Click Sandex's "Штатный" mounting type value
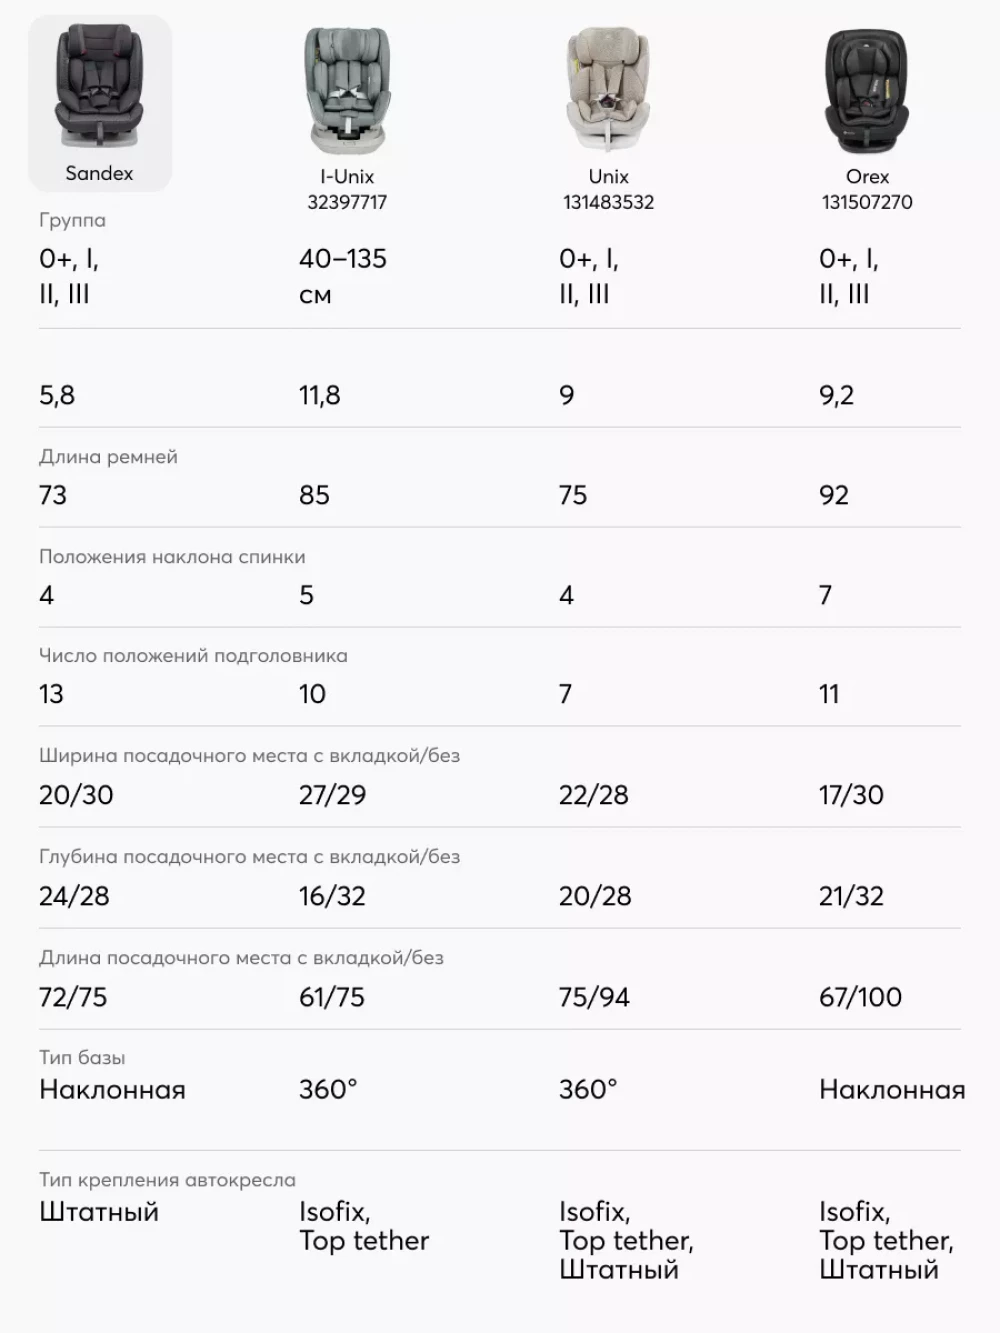The width and height of the screenshot is (1000, 1333). click(x=99, y=1212)
